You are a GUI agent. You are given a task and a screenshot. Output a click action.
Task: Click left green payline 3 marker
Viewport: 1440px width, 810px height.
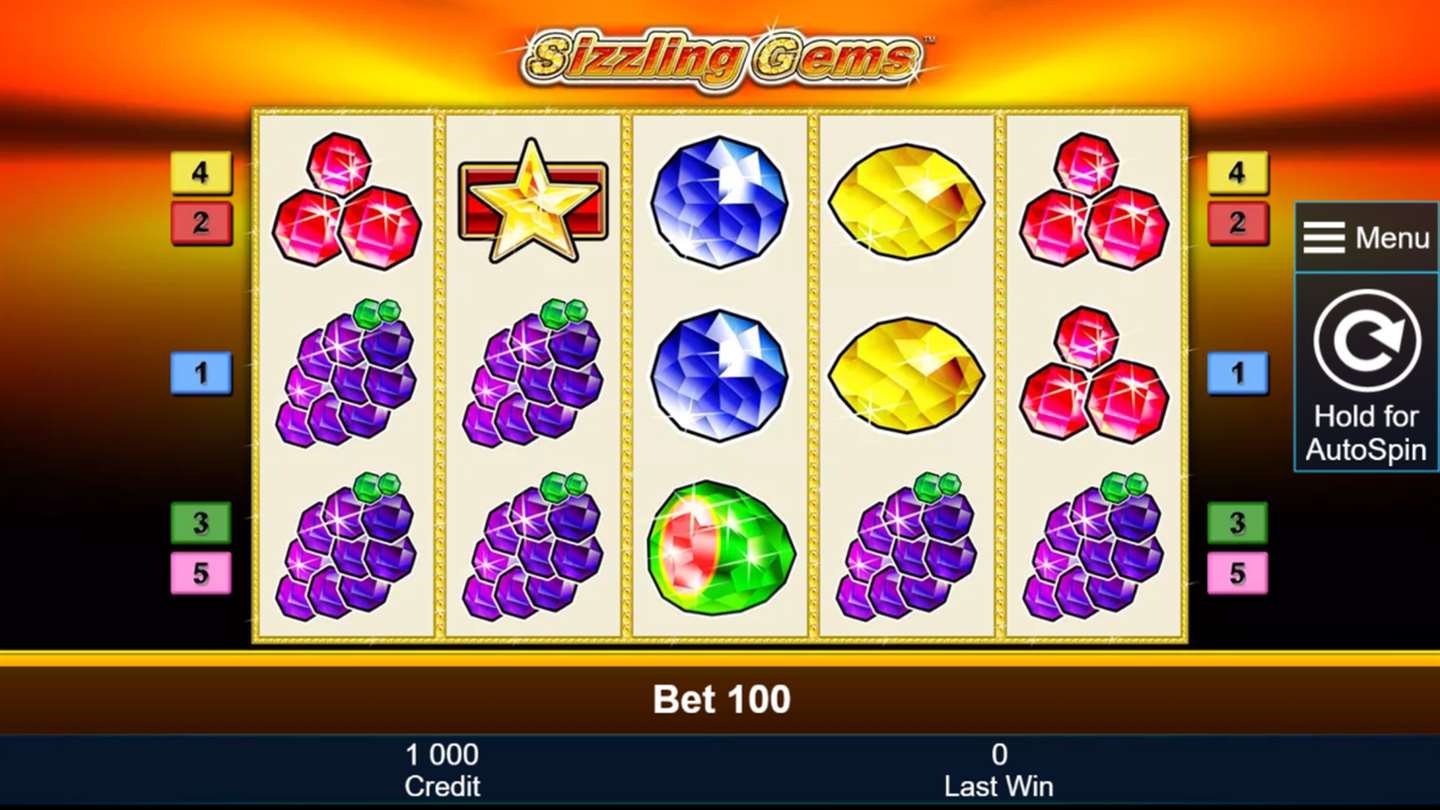click(x=201, y=523)
